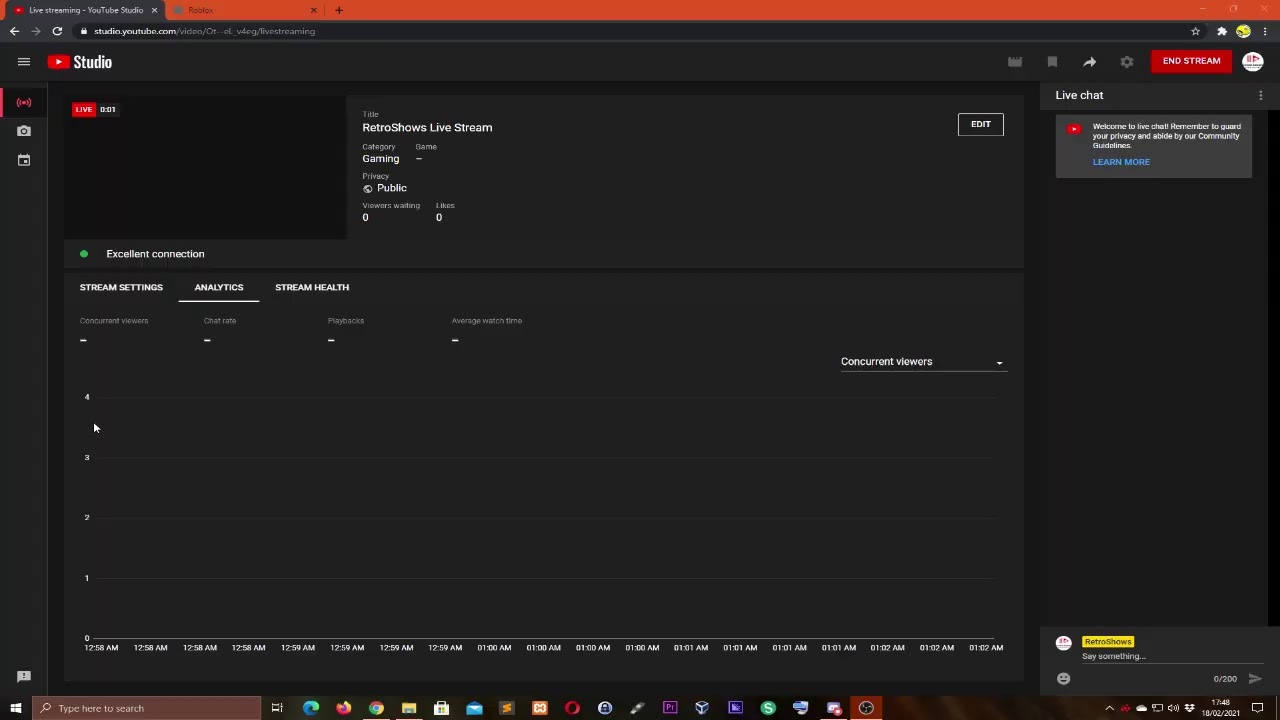Open the Windows Start menu
The image size is (1280, 720).
[15, 708]
